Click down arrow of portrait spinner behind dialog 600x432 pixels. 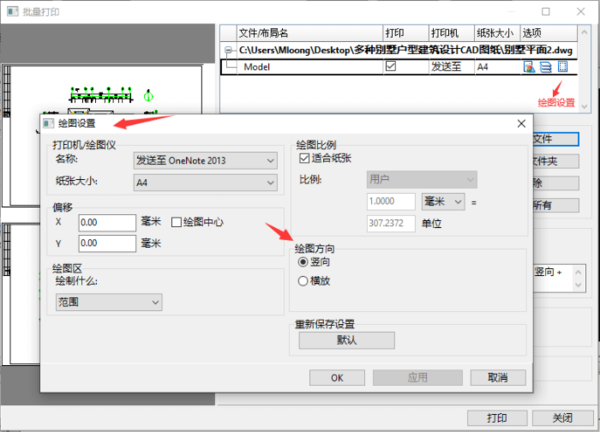(x=578, y=285)
